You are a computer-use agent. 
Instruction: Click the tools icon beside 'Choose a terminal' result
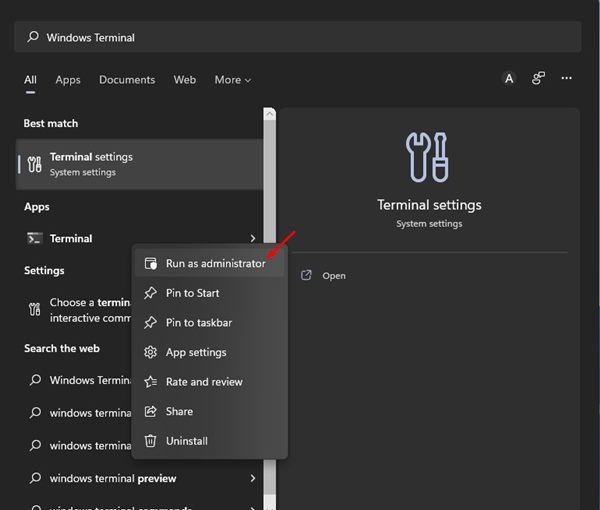pos(34,309)
